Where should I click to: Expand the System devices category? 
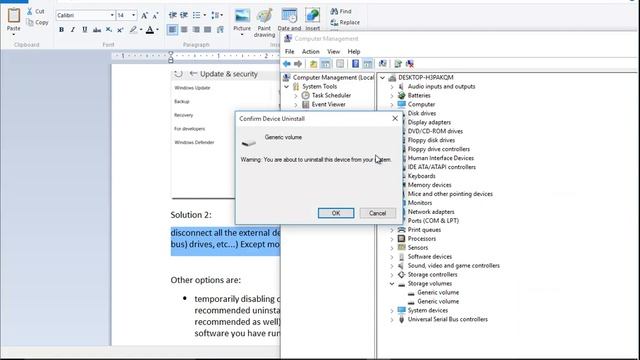point(392,311)
